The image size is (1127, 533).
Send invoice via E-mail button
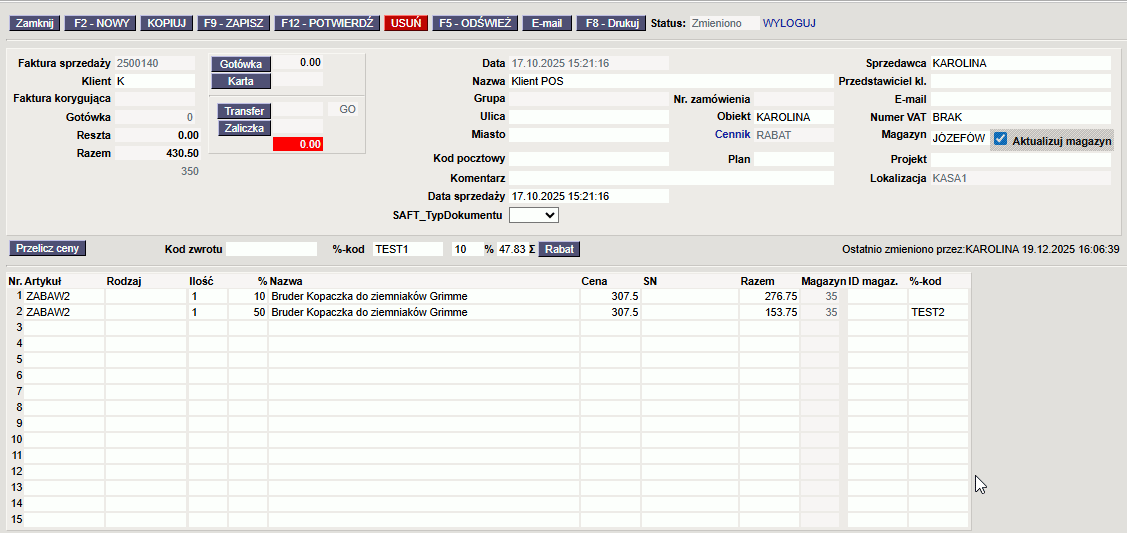pyautogui.click(x=547, y=22)
